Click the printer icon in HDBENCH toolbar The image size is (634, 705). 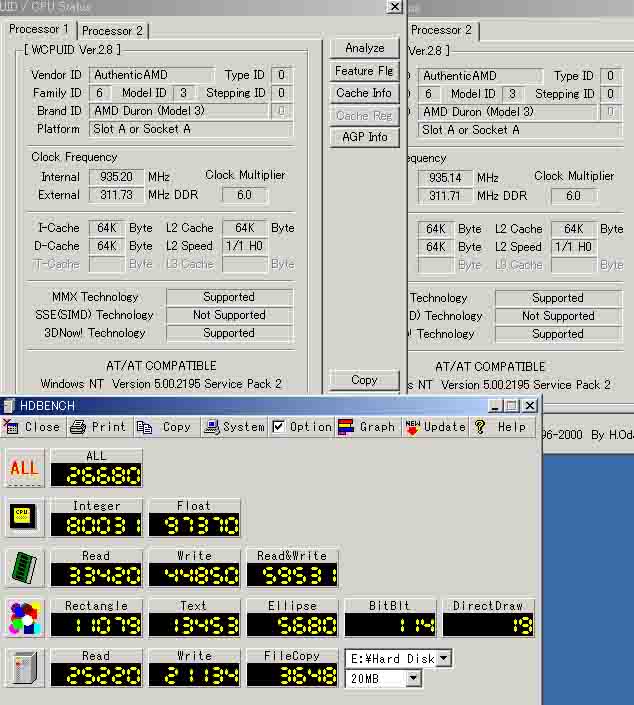pyautogui.click(x=78, y=427)
